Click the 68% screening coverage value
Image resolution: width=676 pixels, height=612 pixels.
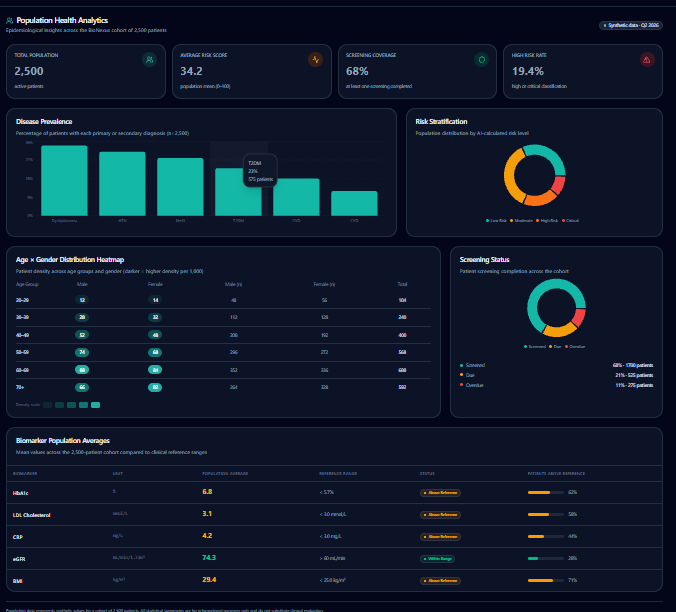click(x=357, y=71)
